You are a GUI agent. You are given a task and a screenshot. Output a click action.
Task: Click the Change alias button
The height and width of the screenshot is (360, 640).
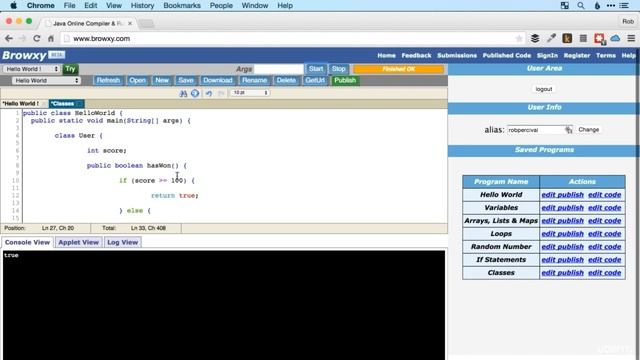pyautogui.click(x=589, y=129)
